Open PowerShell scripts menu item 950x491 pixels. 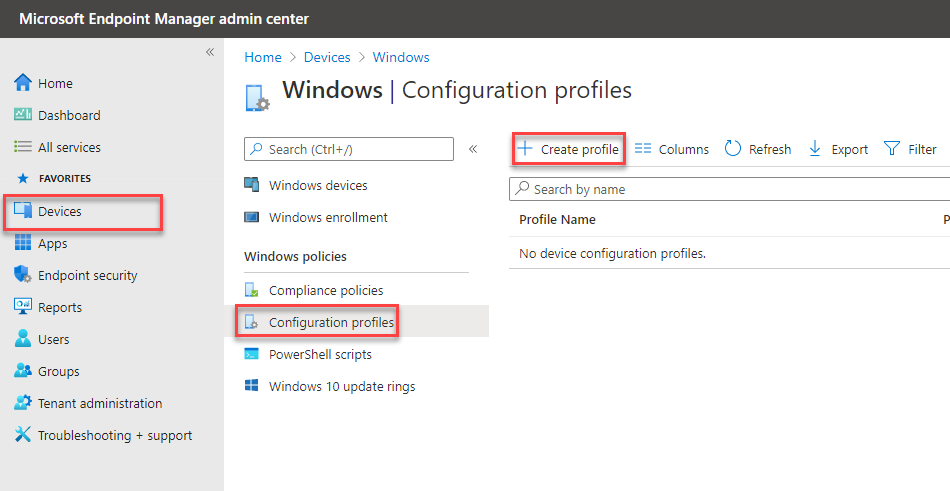tap(319, 354)
